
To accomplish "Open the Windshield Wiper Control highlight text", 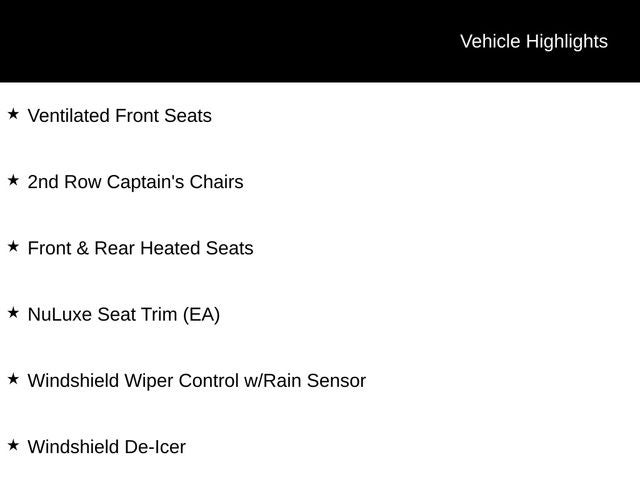I will 196,381.
